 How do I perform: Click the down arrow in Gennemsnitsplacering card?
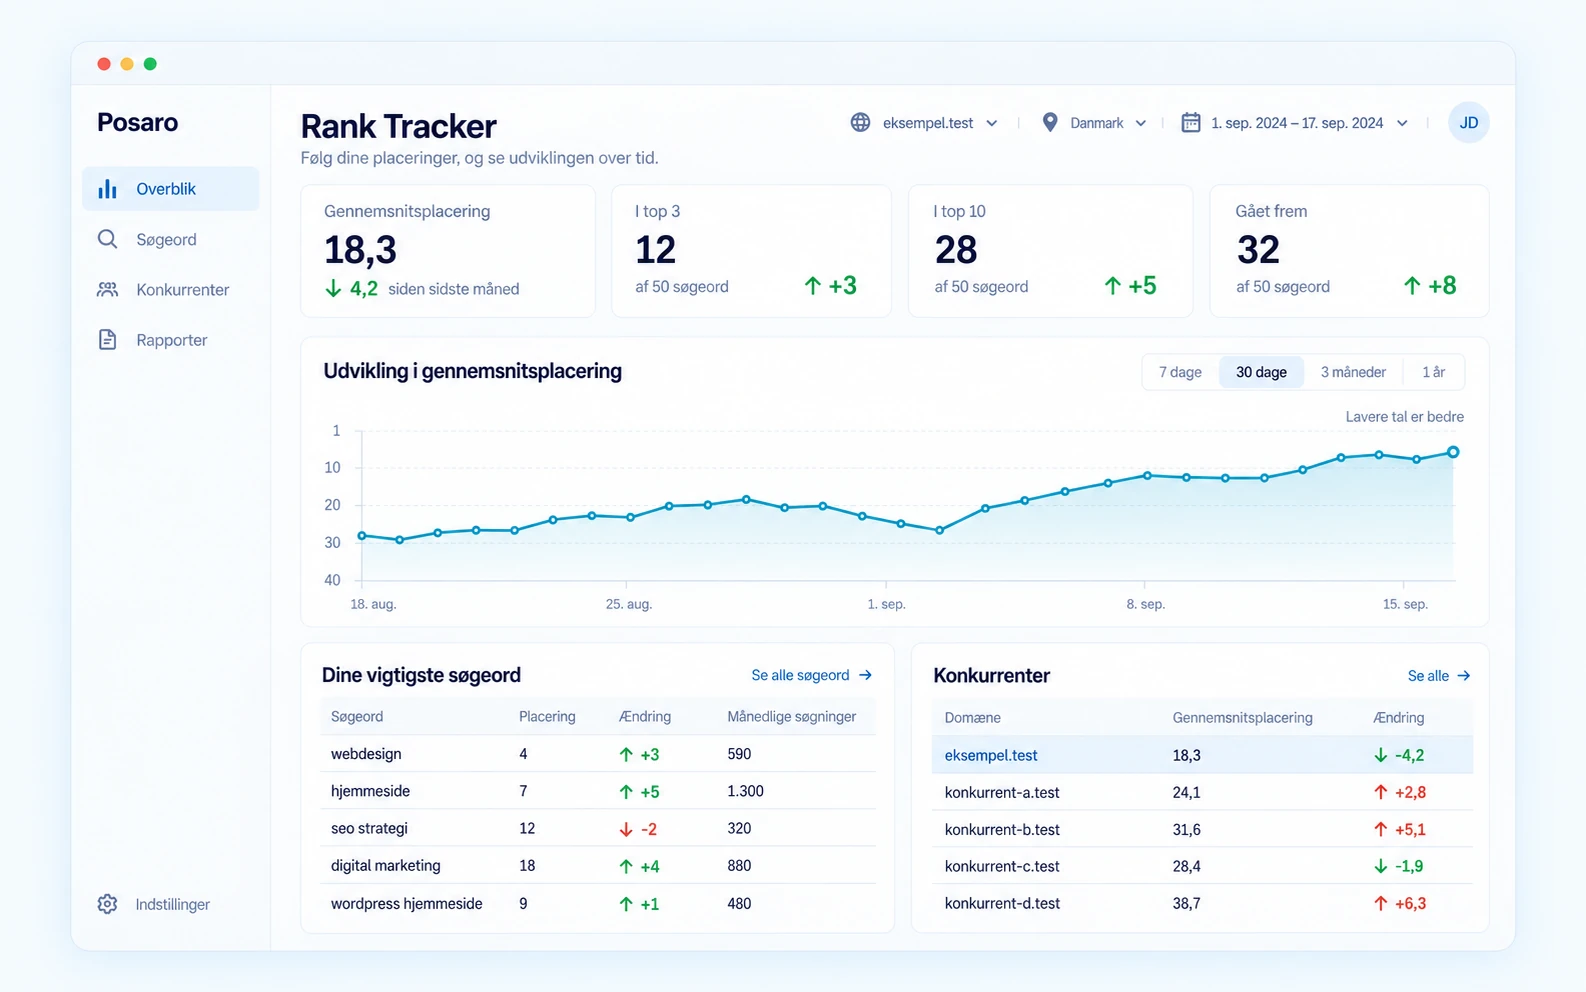(x=334, y=289)
